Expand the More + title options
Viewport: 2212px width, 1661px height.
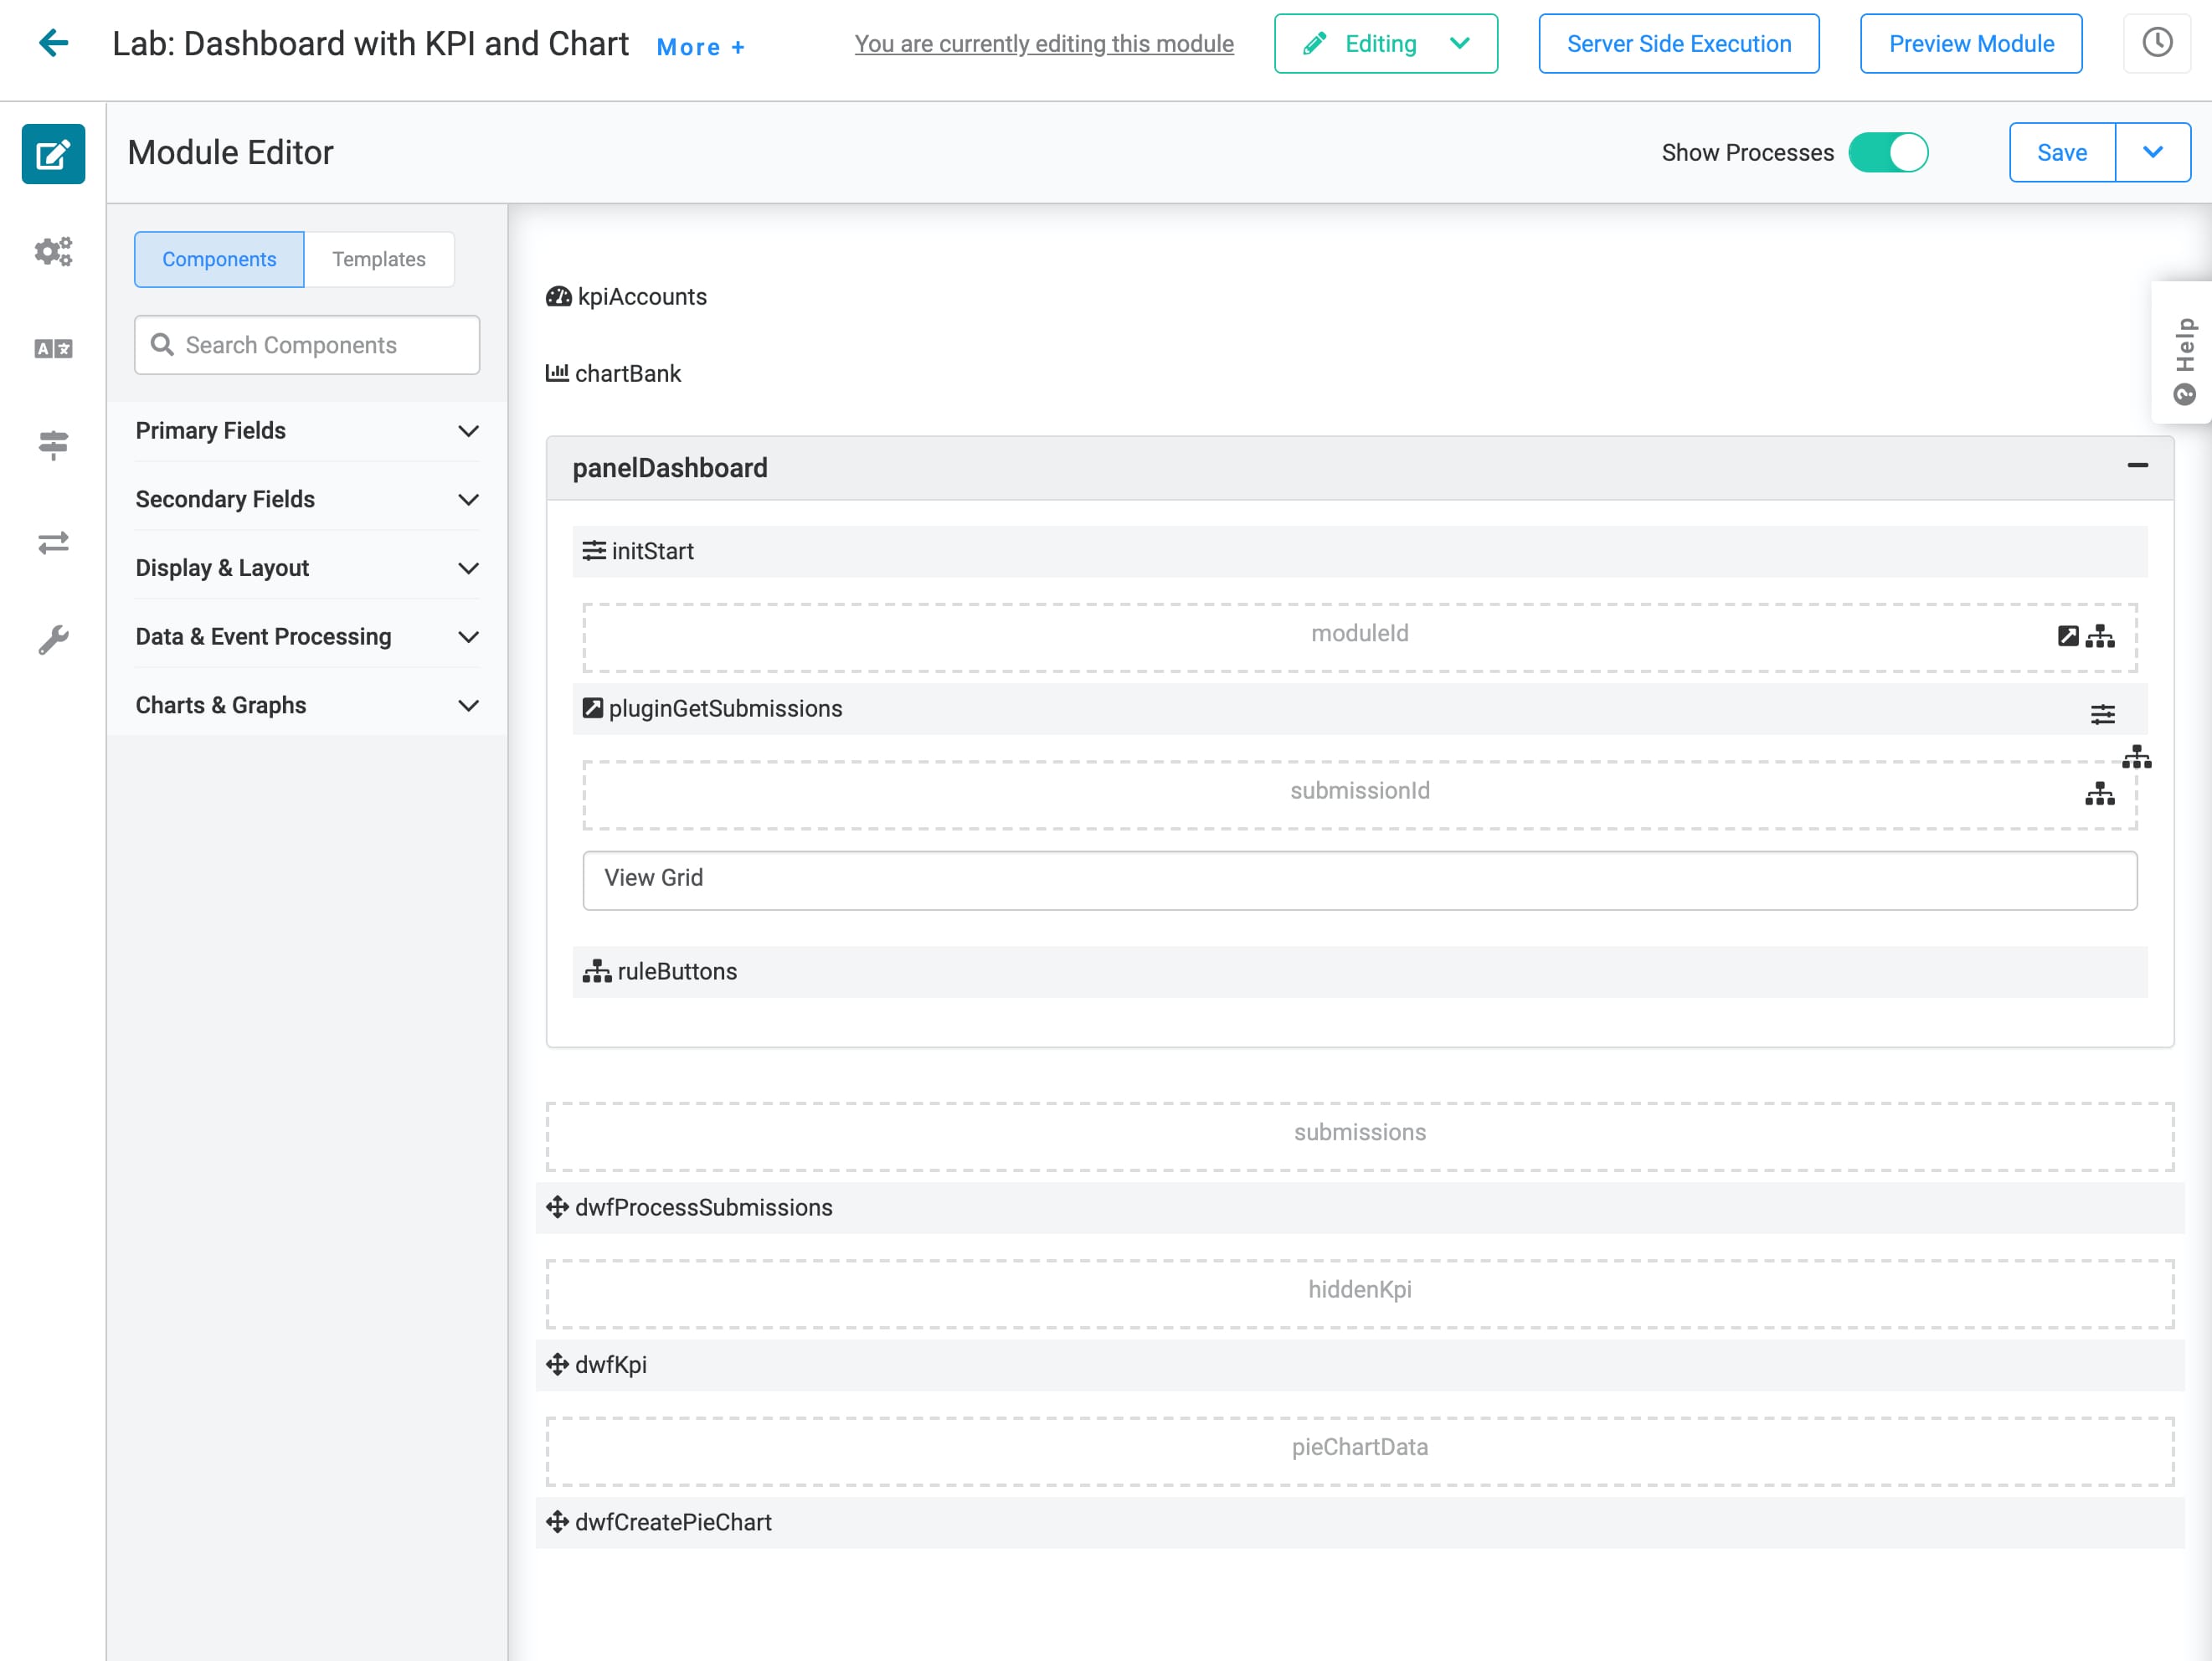point(701,47)
